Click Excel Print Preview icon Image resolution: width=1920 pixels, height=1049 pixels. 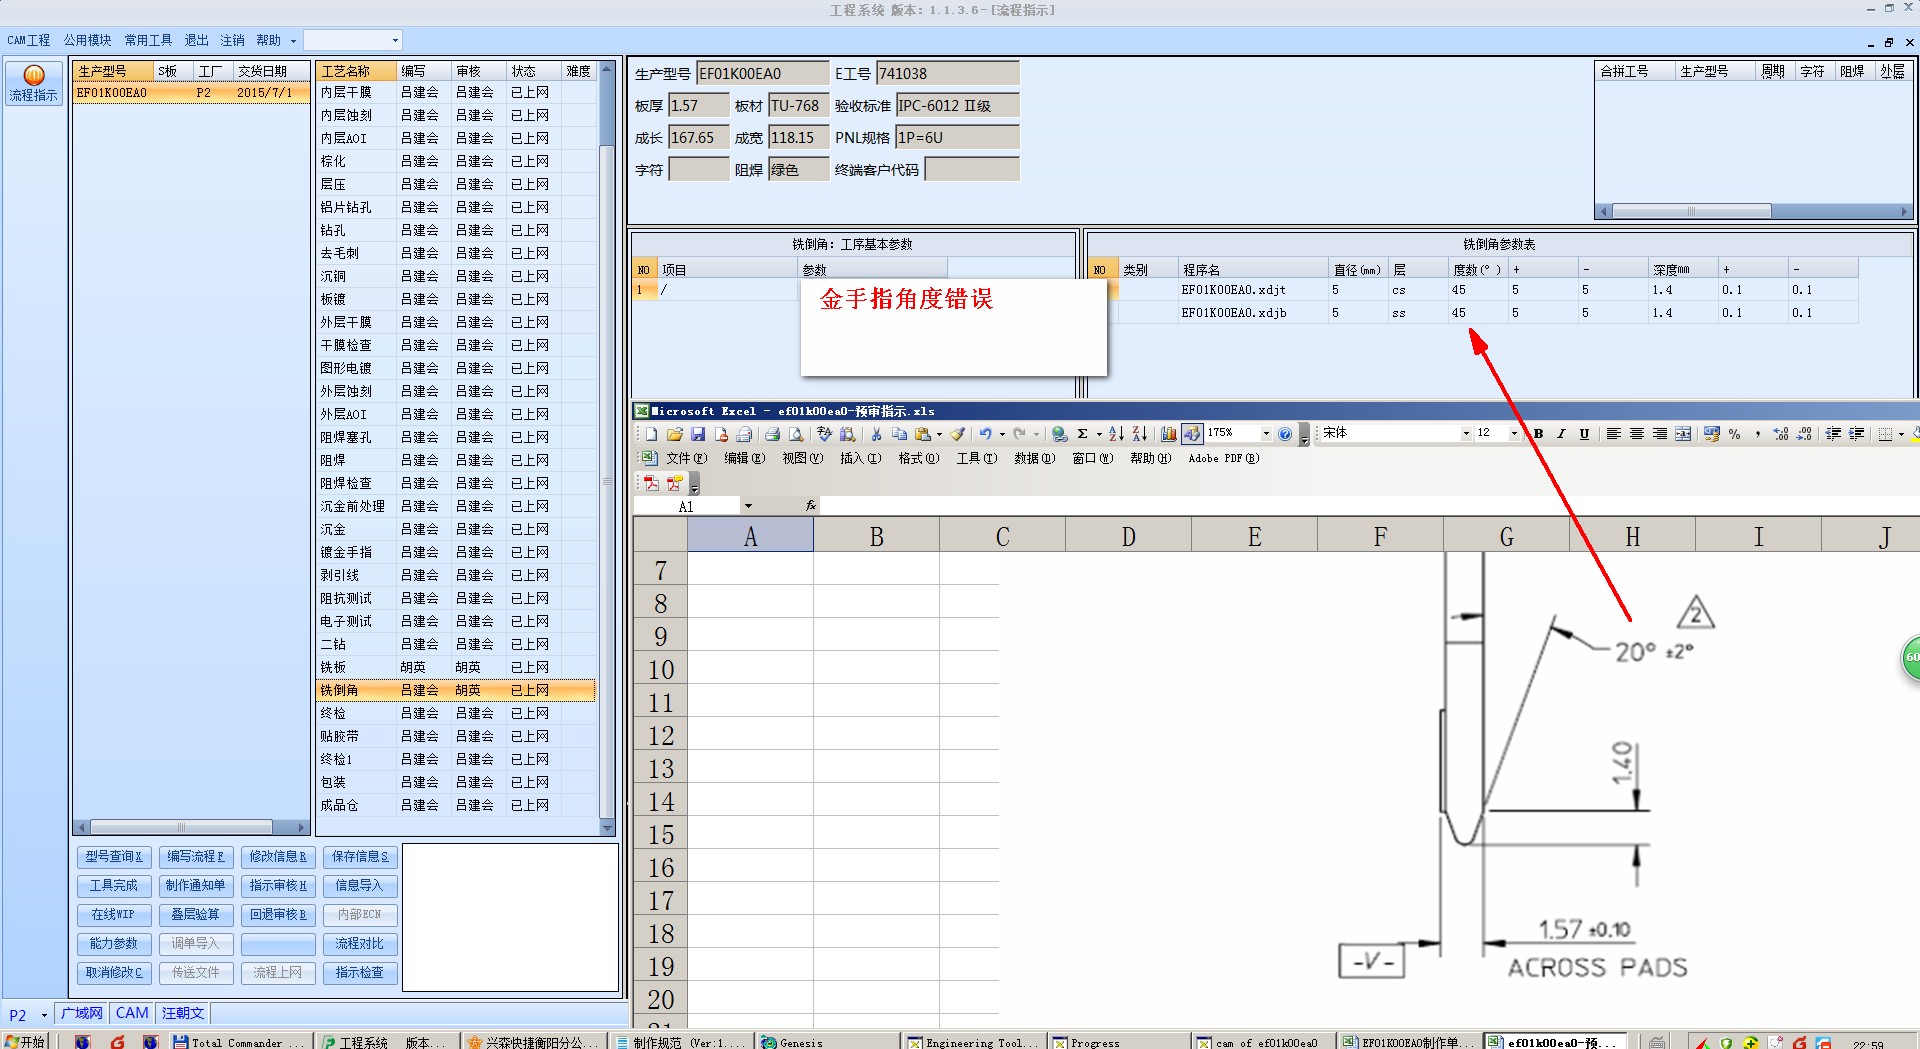pos(796,434)
